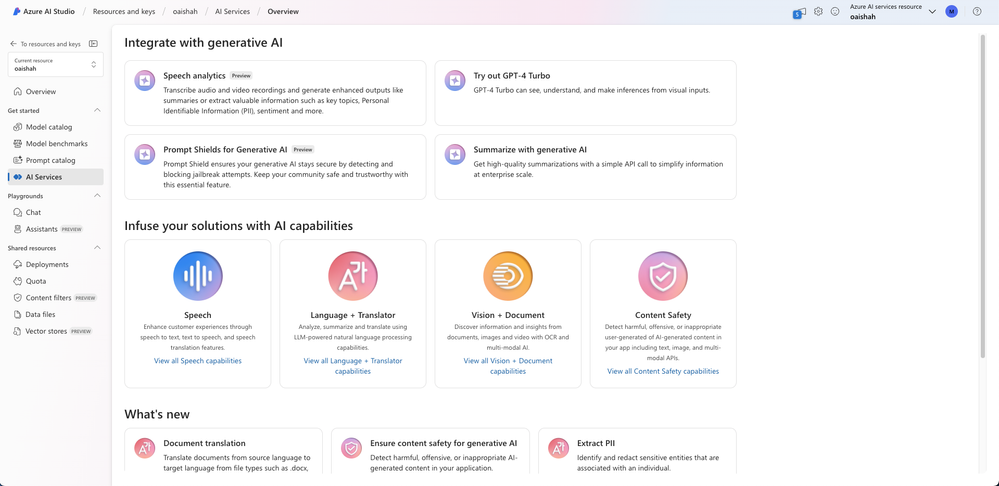The image size is (999, 486).
Task: Click View all Content Safety capabilities link
Action: coord(663,371)
